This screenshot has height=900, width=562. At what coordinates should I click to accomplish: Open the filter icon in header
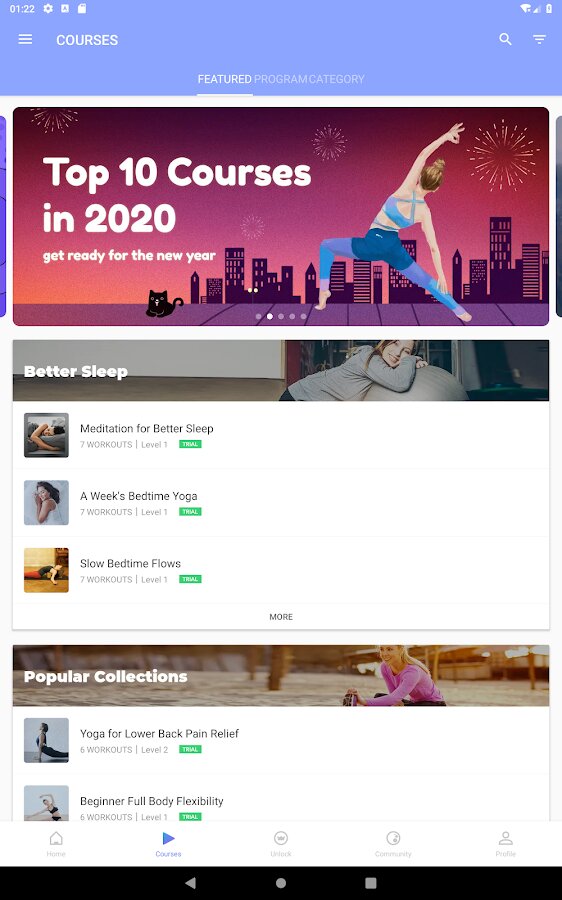(539, 40)
